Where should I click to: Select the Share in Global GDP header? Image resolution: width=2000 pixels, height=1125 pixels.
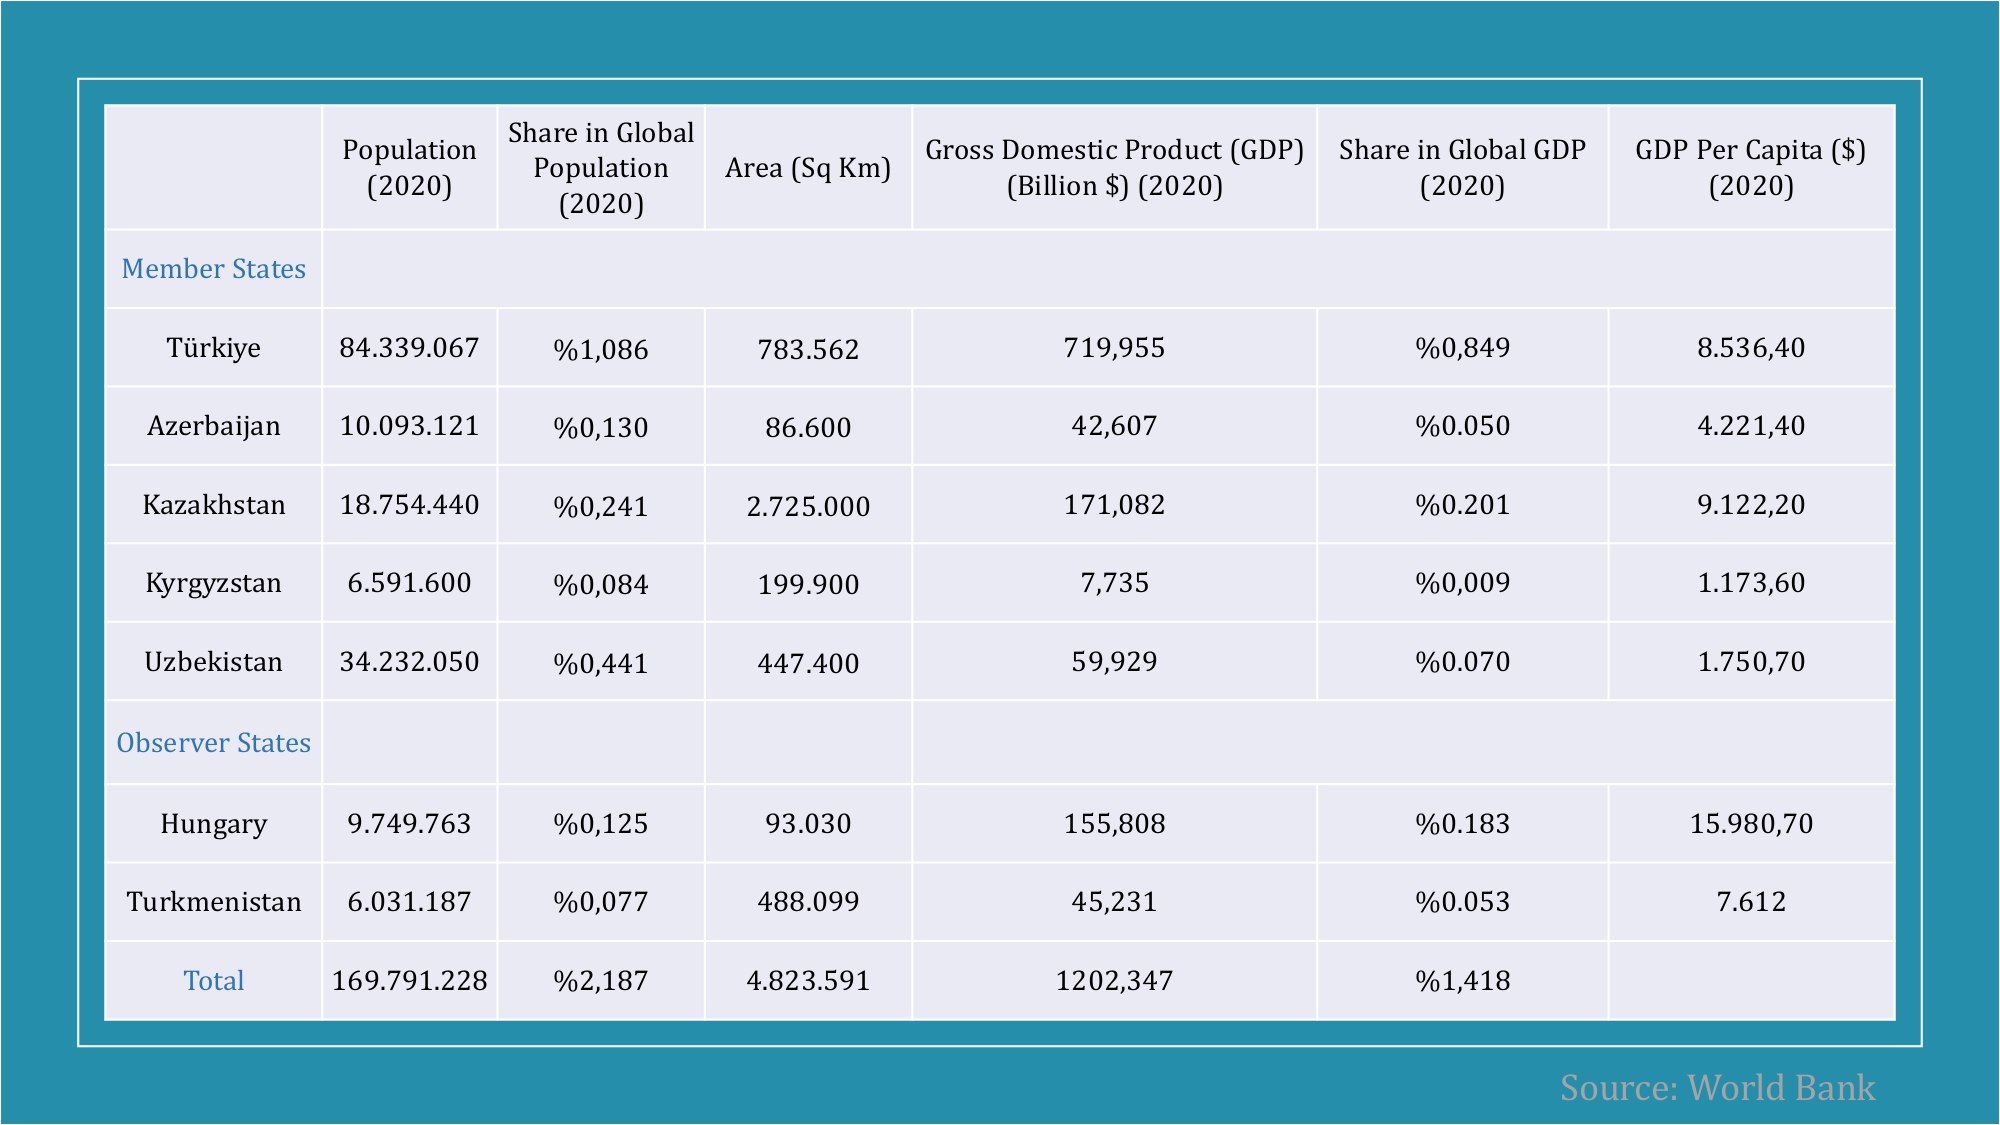[1462, 168]
